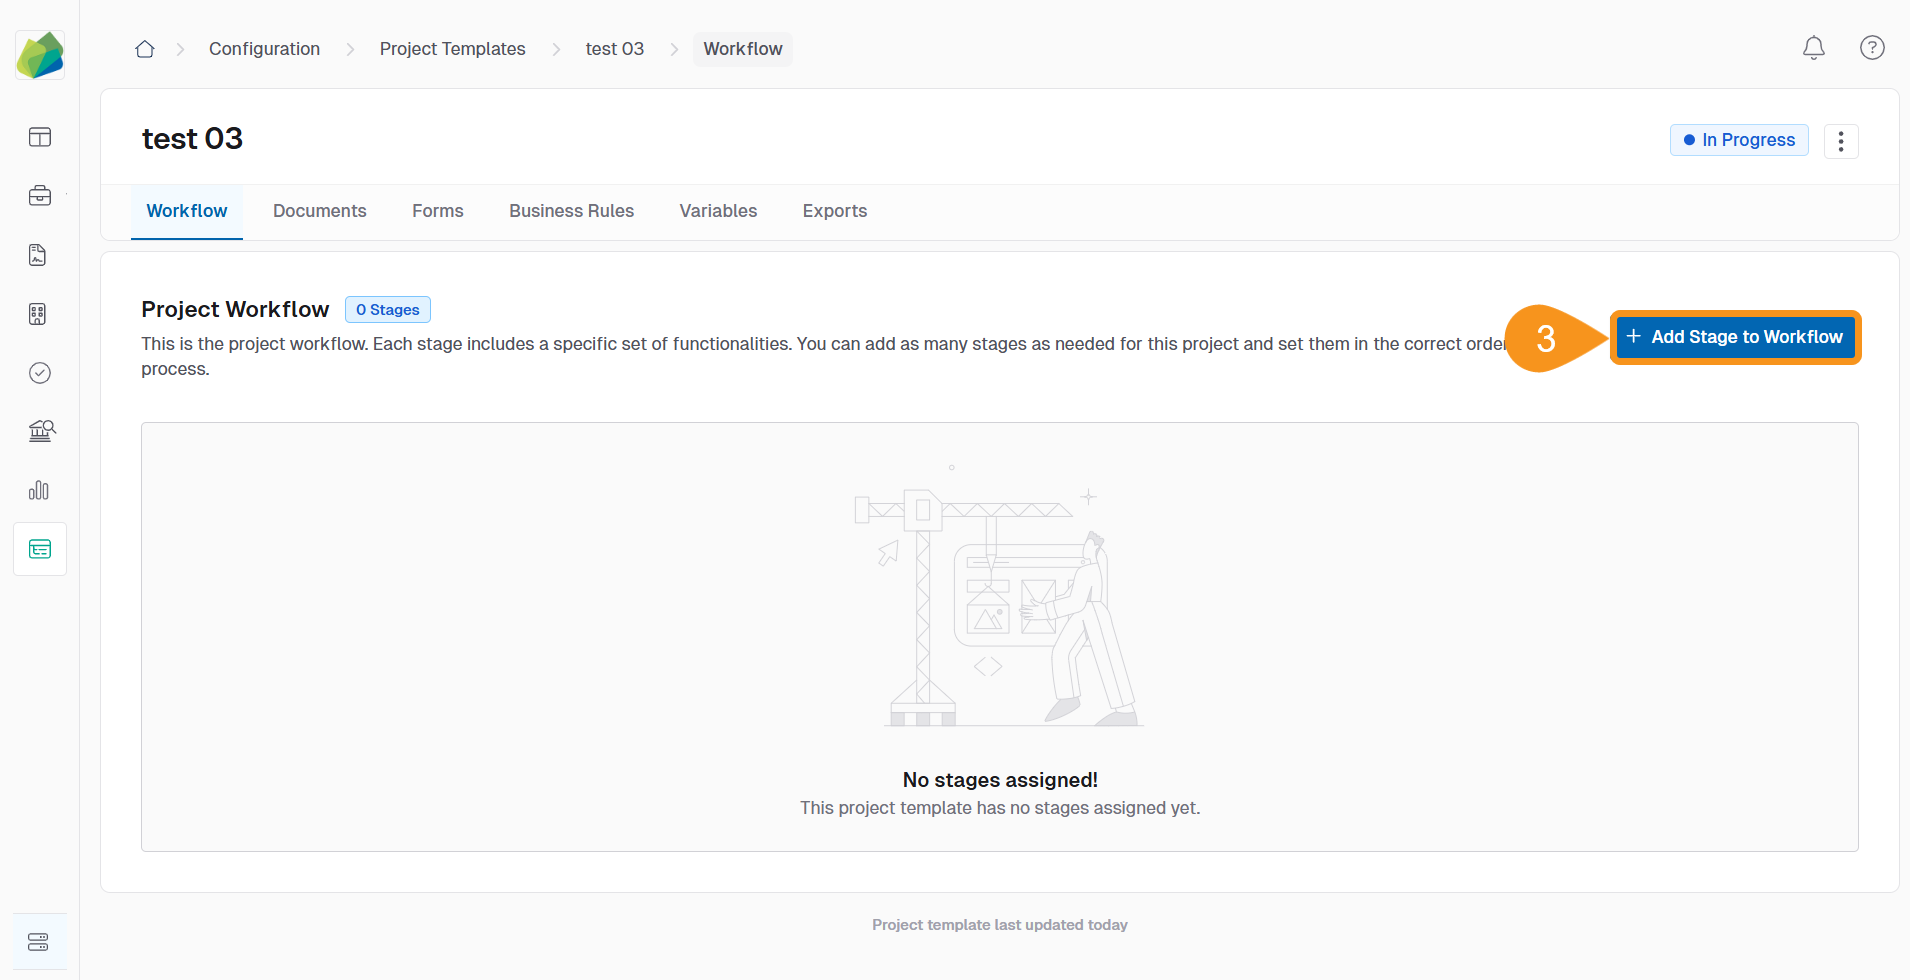Click the building/organization sidebar icon
Viewport: 1910px width, 980px height.
tap(39, 313)
